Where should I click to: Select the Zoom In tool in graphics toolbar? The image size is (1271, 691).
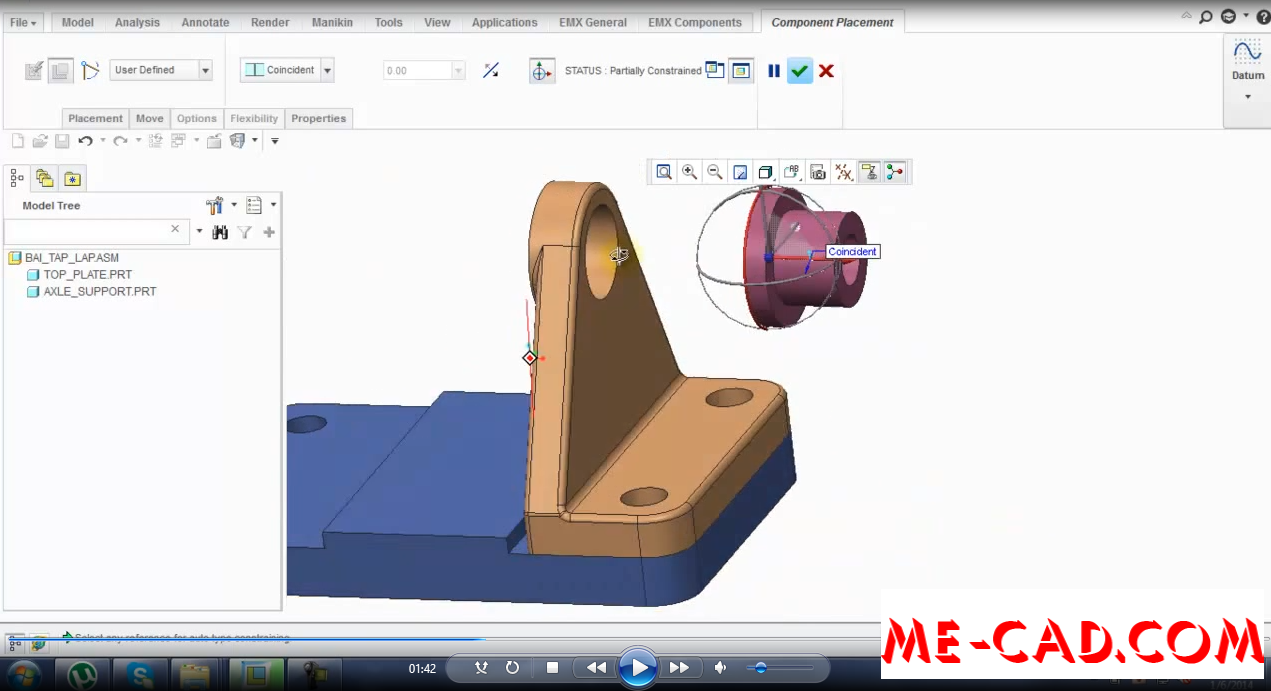point(689,171)
